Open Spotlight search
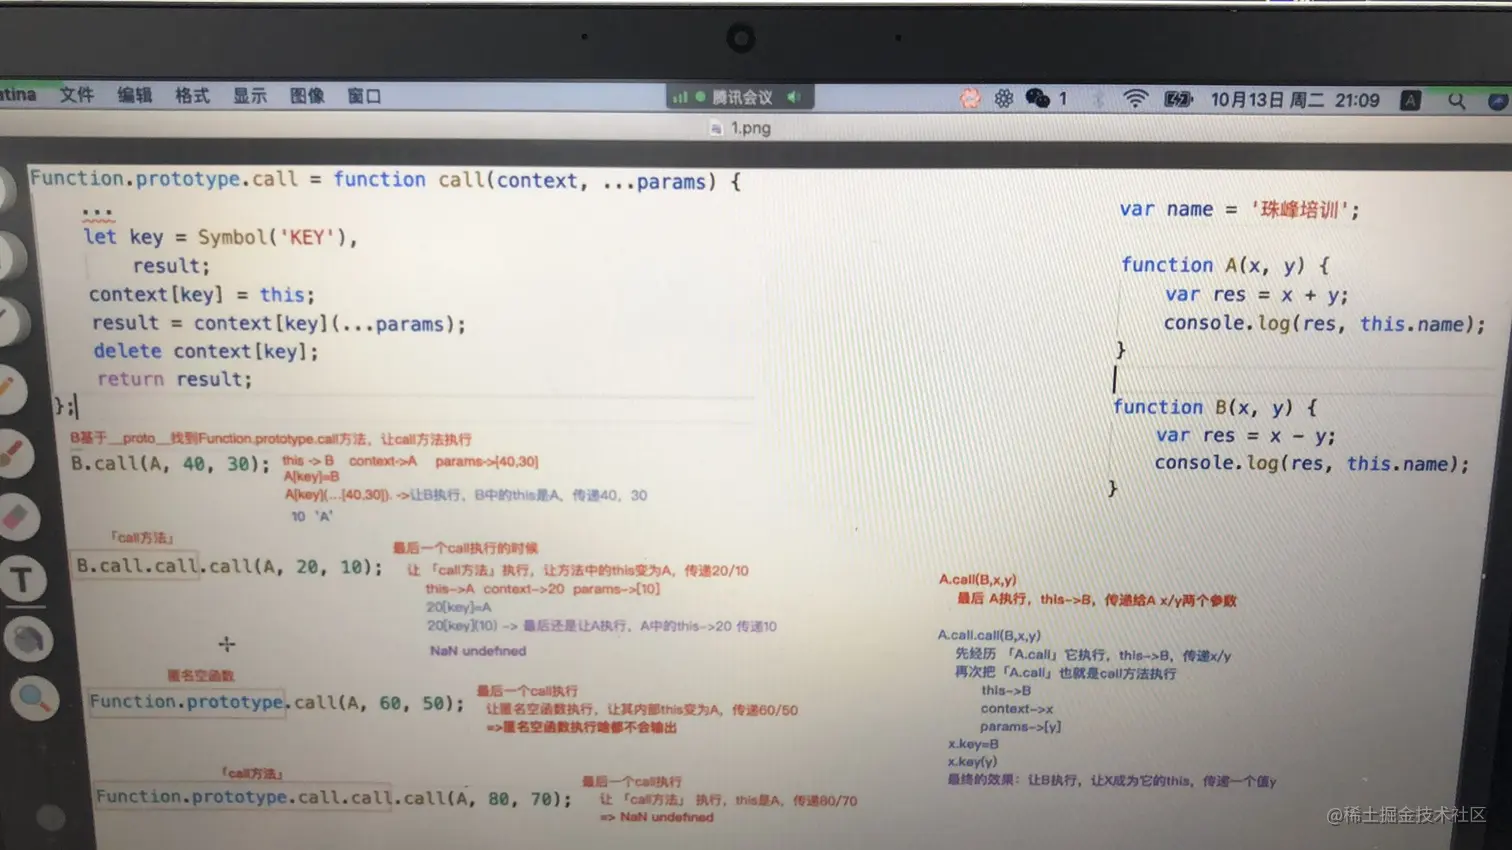 coord(1457,101)
